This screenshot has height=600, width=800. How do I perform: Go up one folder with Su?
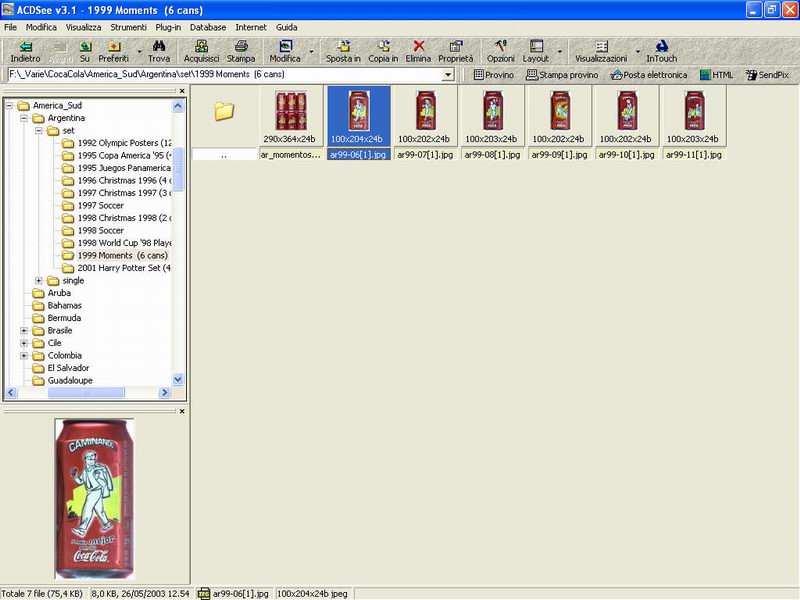tap(85, 52)
